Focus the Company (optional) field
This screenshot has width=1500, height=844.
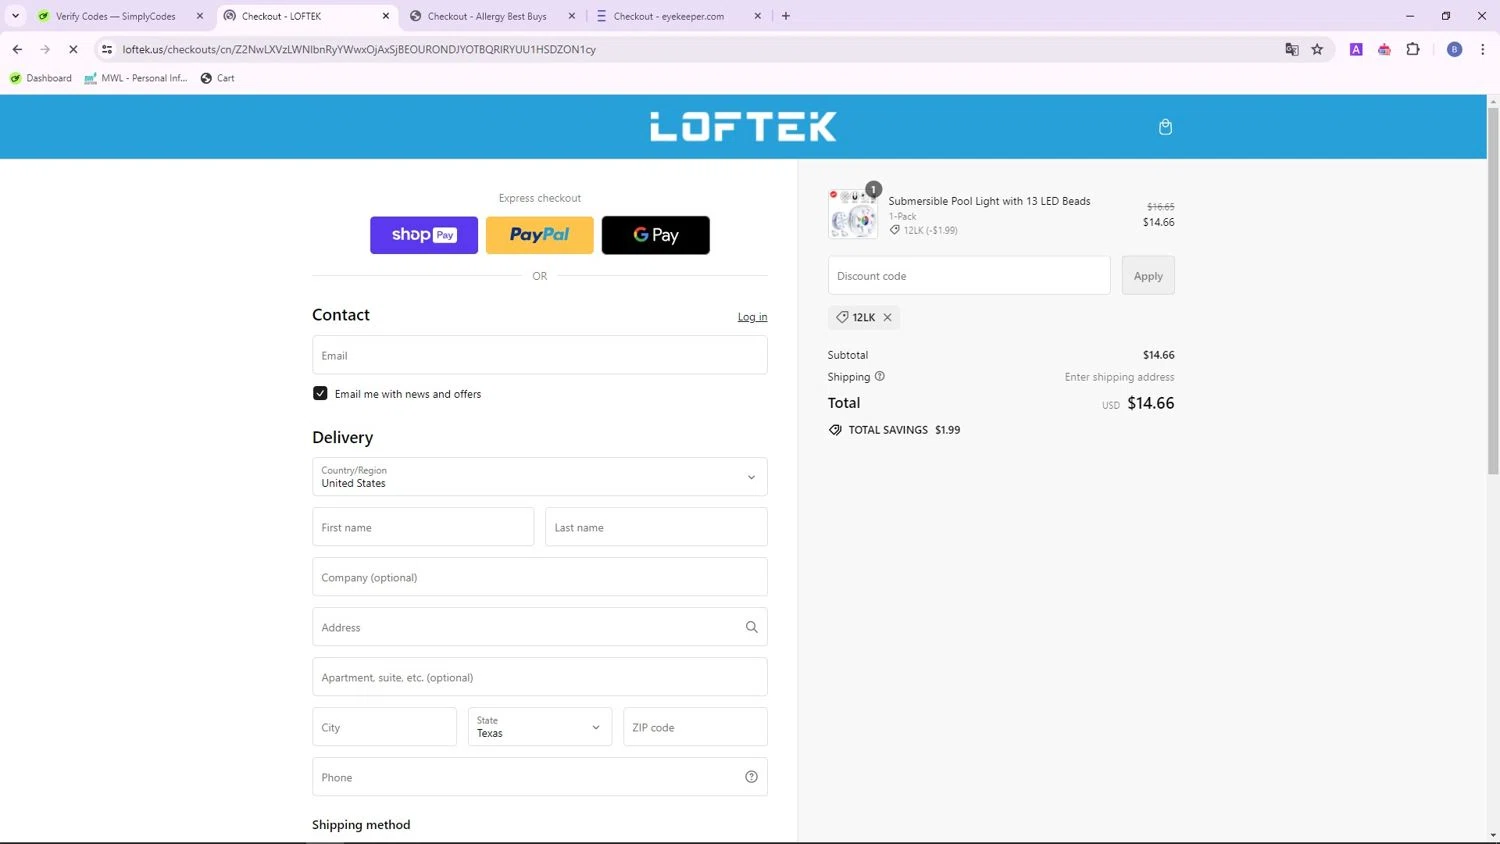point(540,577)
